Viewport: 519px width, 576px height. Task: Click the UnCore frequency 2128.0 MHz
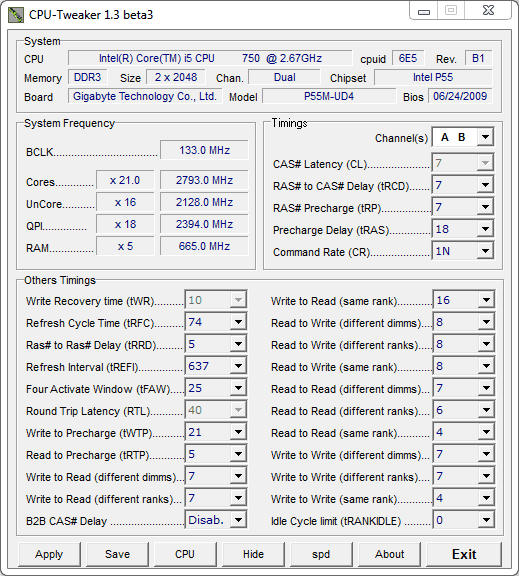tap(204, 202)
